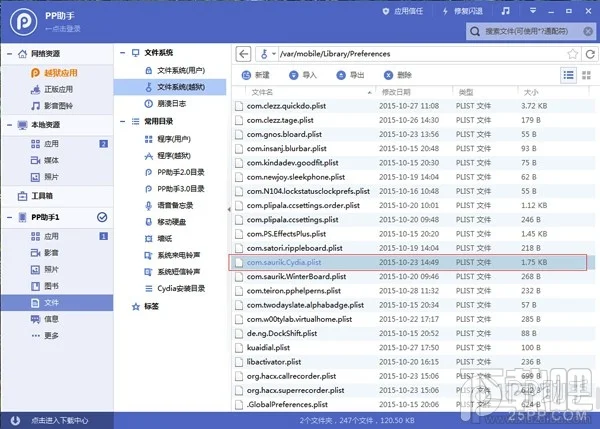Collapse the 本地资源 section
This screenshot has width=600, height=429.
9,125
